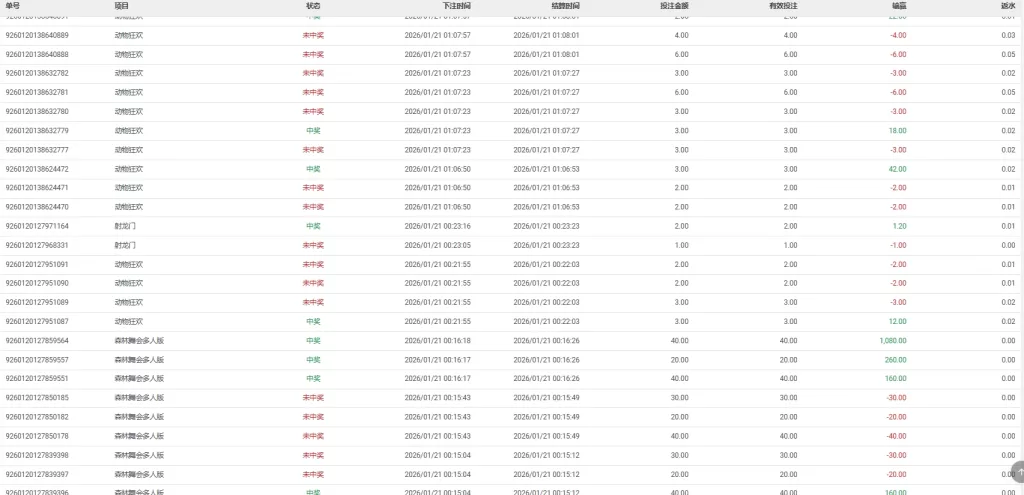Click the scroll-to-top arrow button
This screenshot has width=1024, height=495.
pos(1018,472)
